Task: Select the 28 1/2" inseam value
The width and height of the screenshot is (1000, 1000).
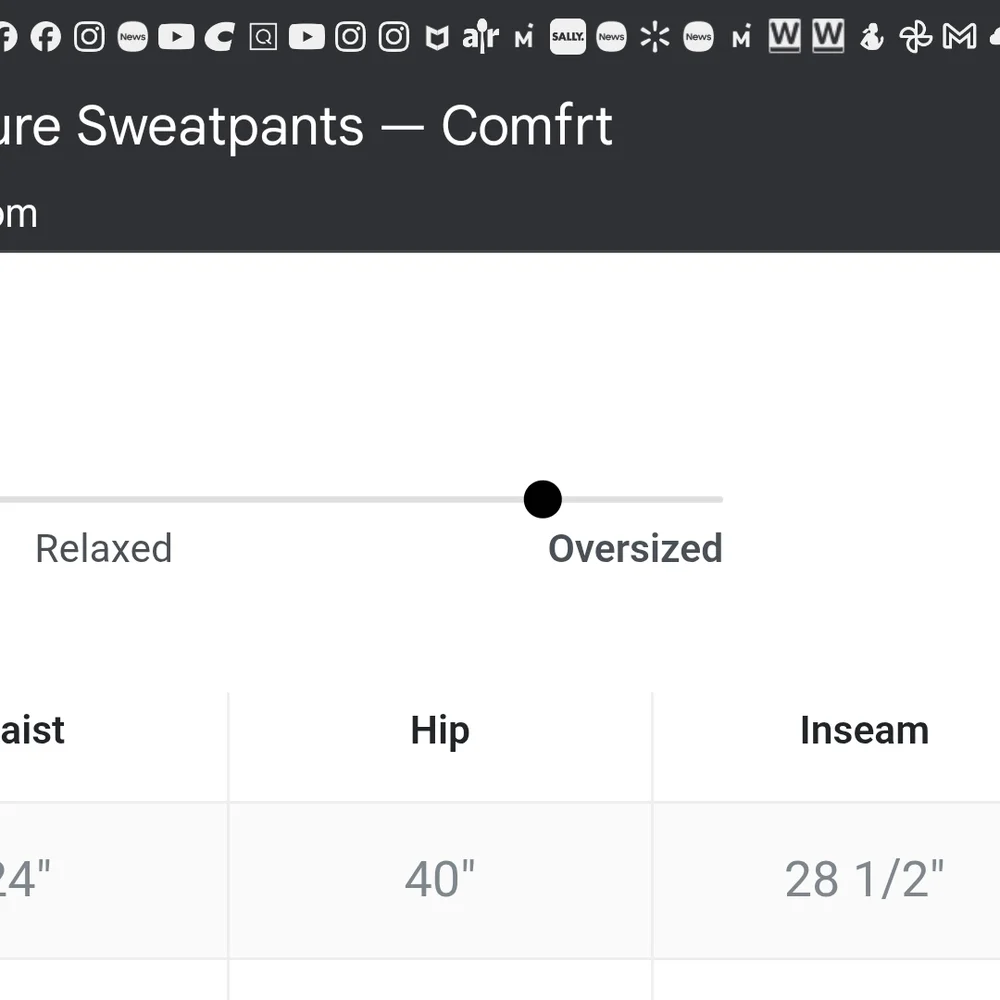Action: (864, 880)
